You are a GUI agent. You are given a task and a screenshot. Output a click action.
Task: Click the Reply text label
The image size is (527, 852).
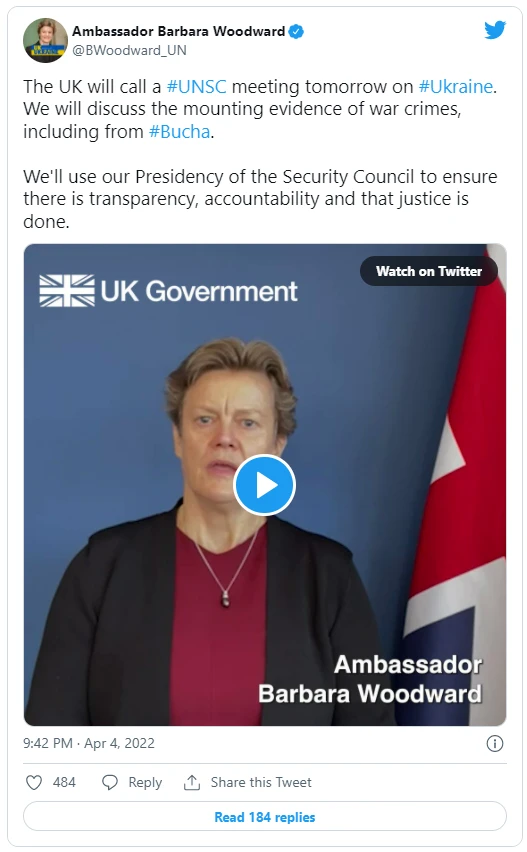tap(145, 782)
